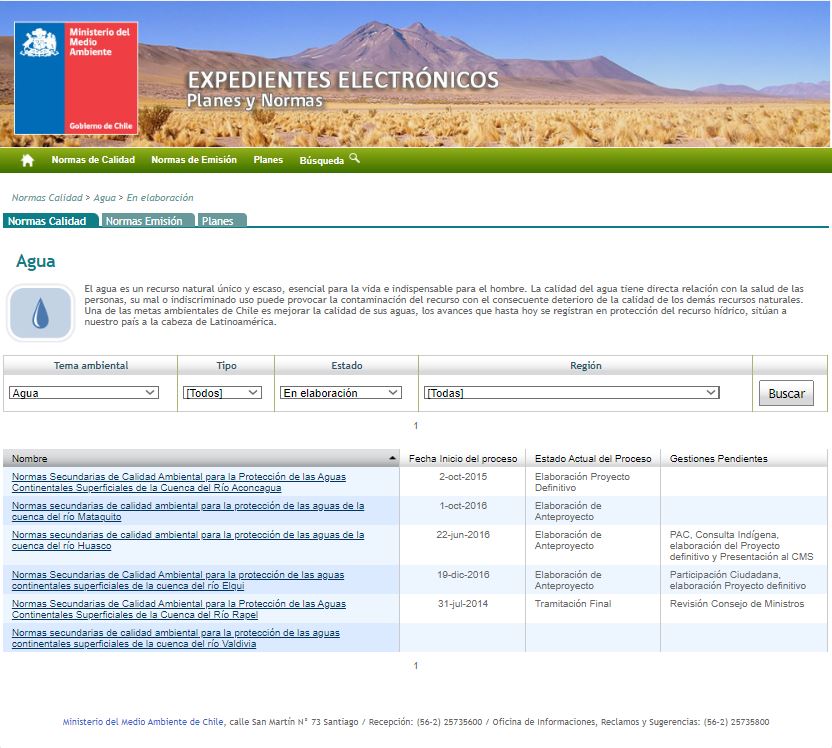
Task: Expand the Tema ambiental dropdown showing Agua
Action: (x=84, y=393)
